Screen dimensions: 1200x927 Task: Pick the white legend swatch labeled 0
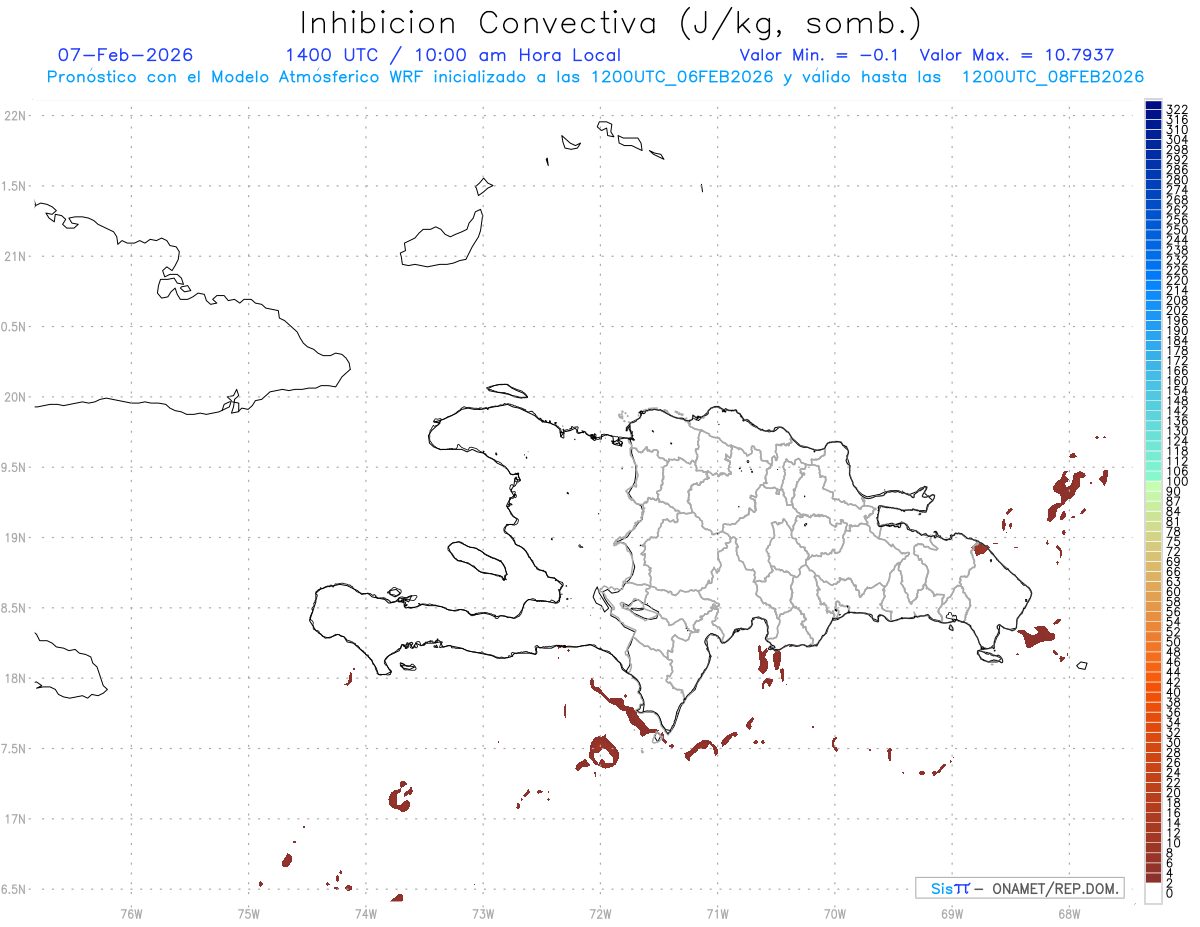point(1153,893)
